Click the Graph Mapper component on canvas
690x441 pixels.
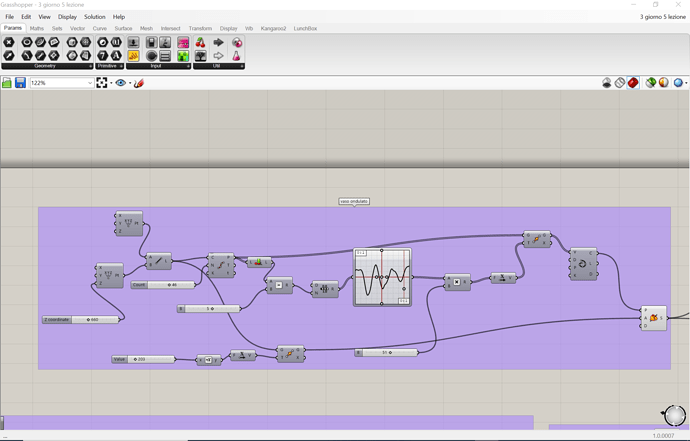382,277
